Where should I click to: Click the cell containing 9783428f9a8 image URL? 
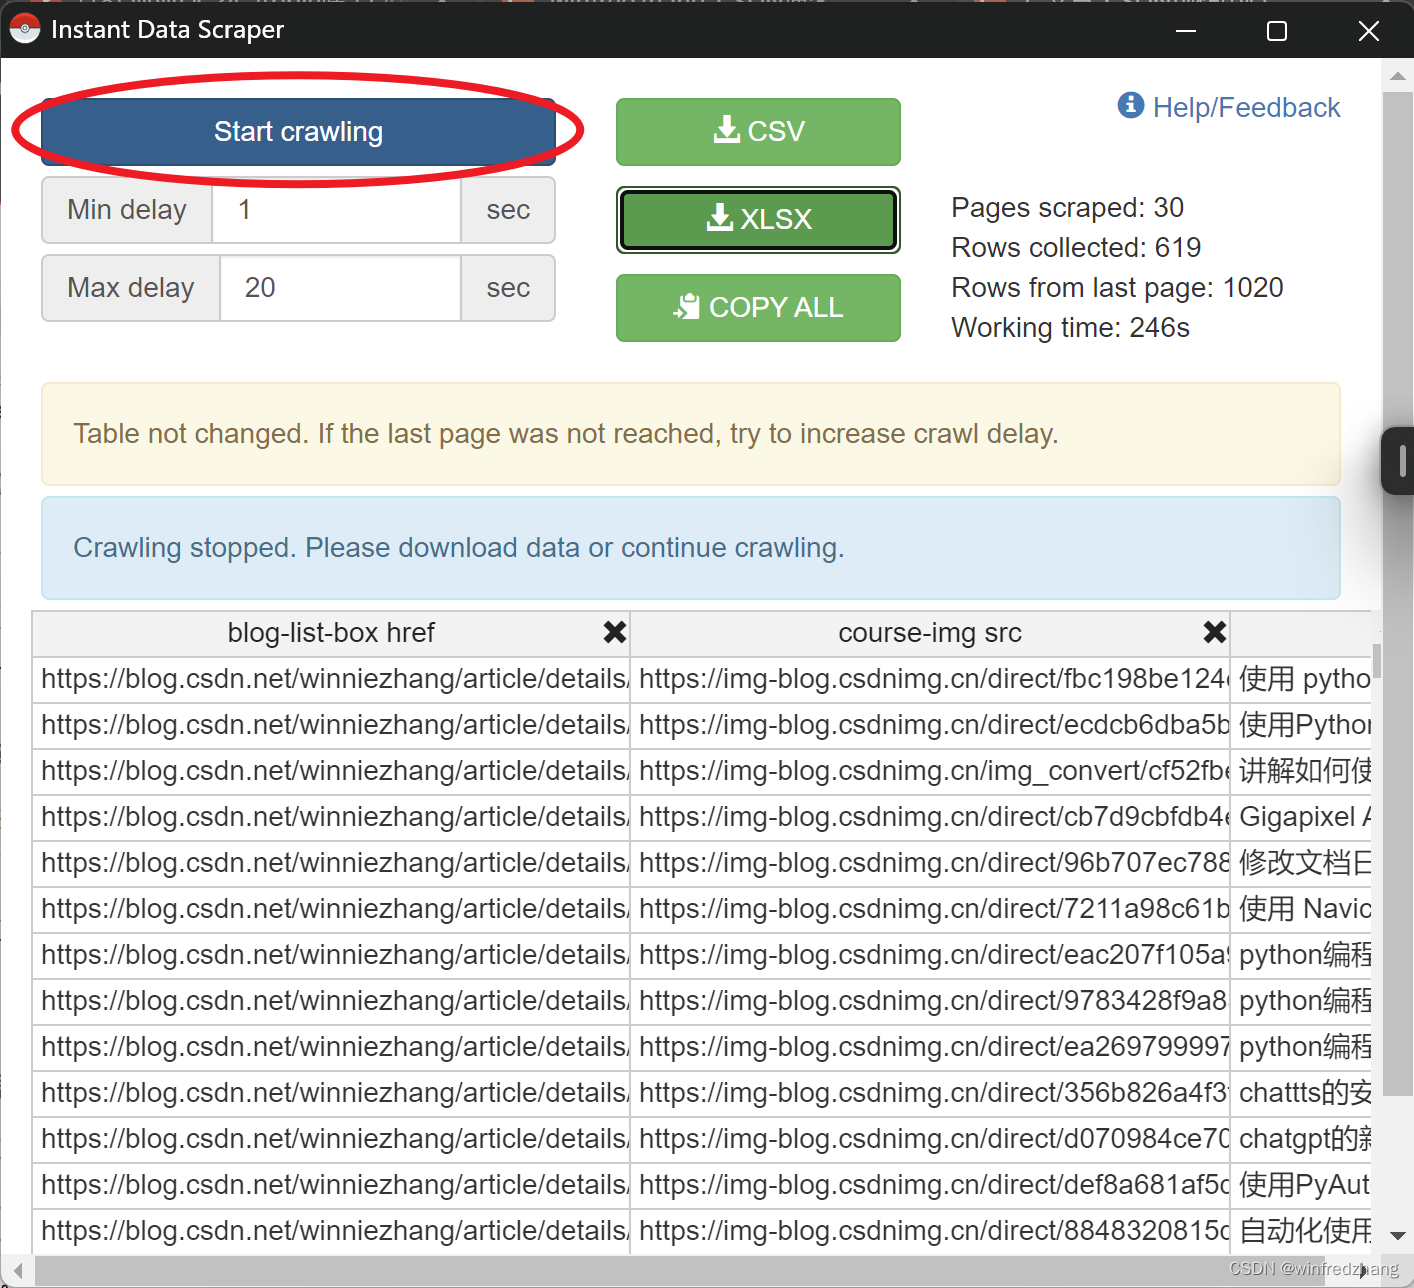(x=930, y=1002)
